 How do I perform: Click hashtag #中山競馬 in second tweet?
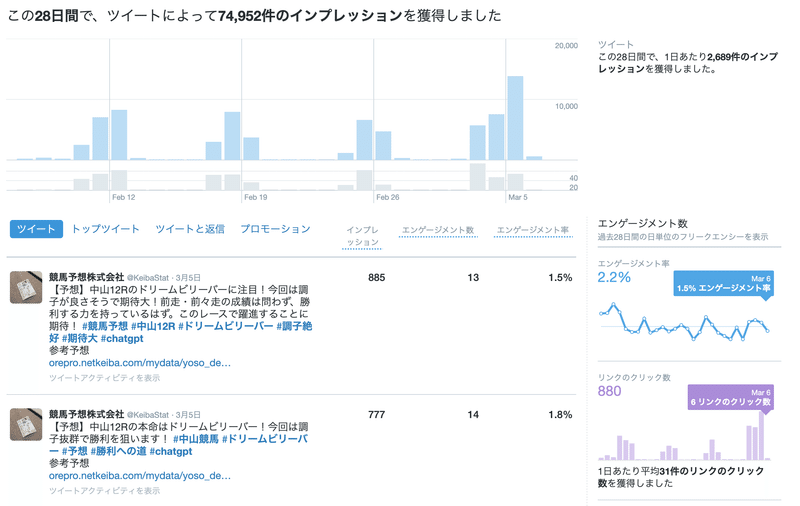[x=195, y=439]
